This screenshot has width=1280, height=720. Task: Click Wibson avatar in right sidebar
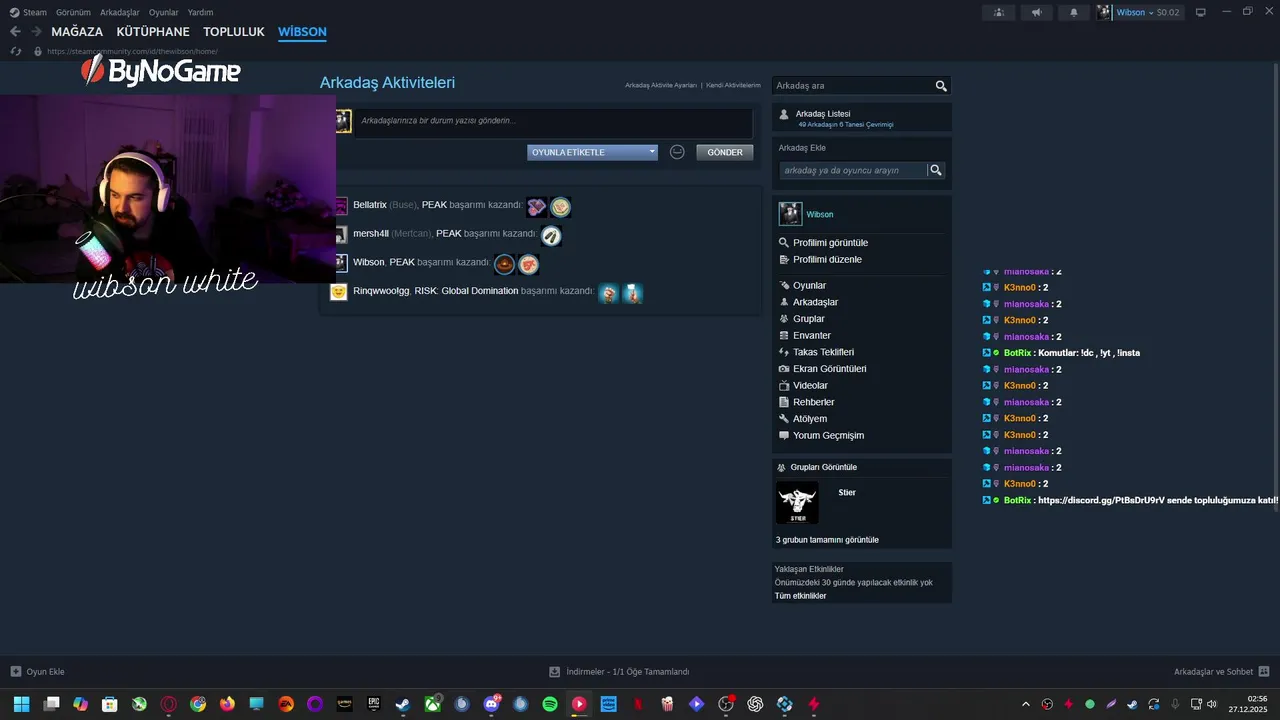(790, 214)
